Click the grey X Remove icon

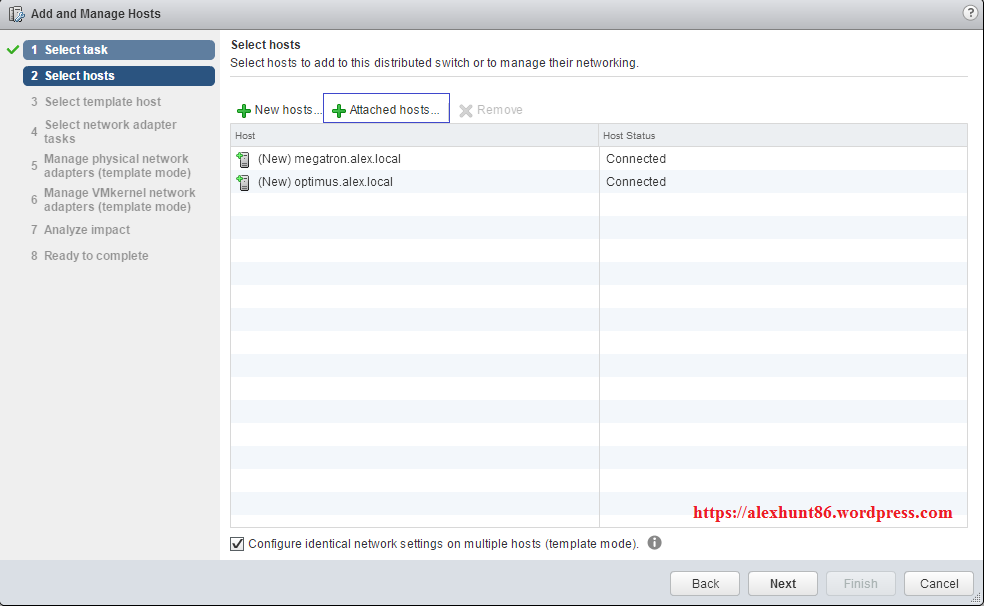click(466, 110)
